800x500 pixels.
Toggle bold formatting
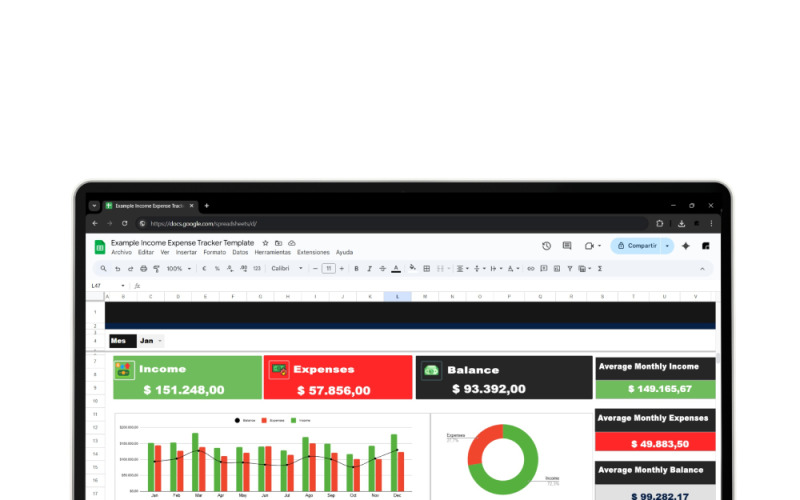click(356, 268)
